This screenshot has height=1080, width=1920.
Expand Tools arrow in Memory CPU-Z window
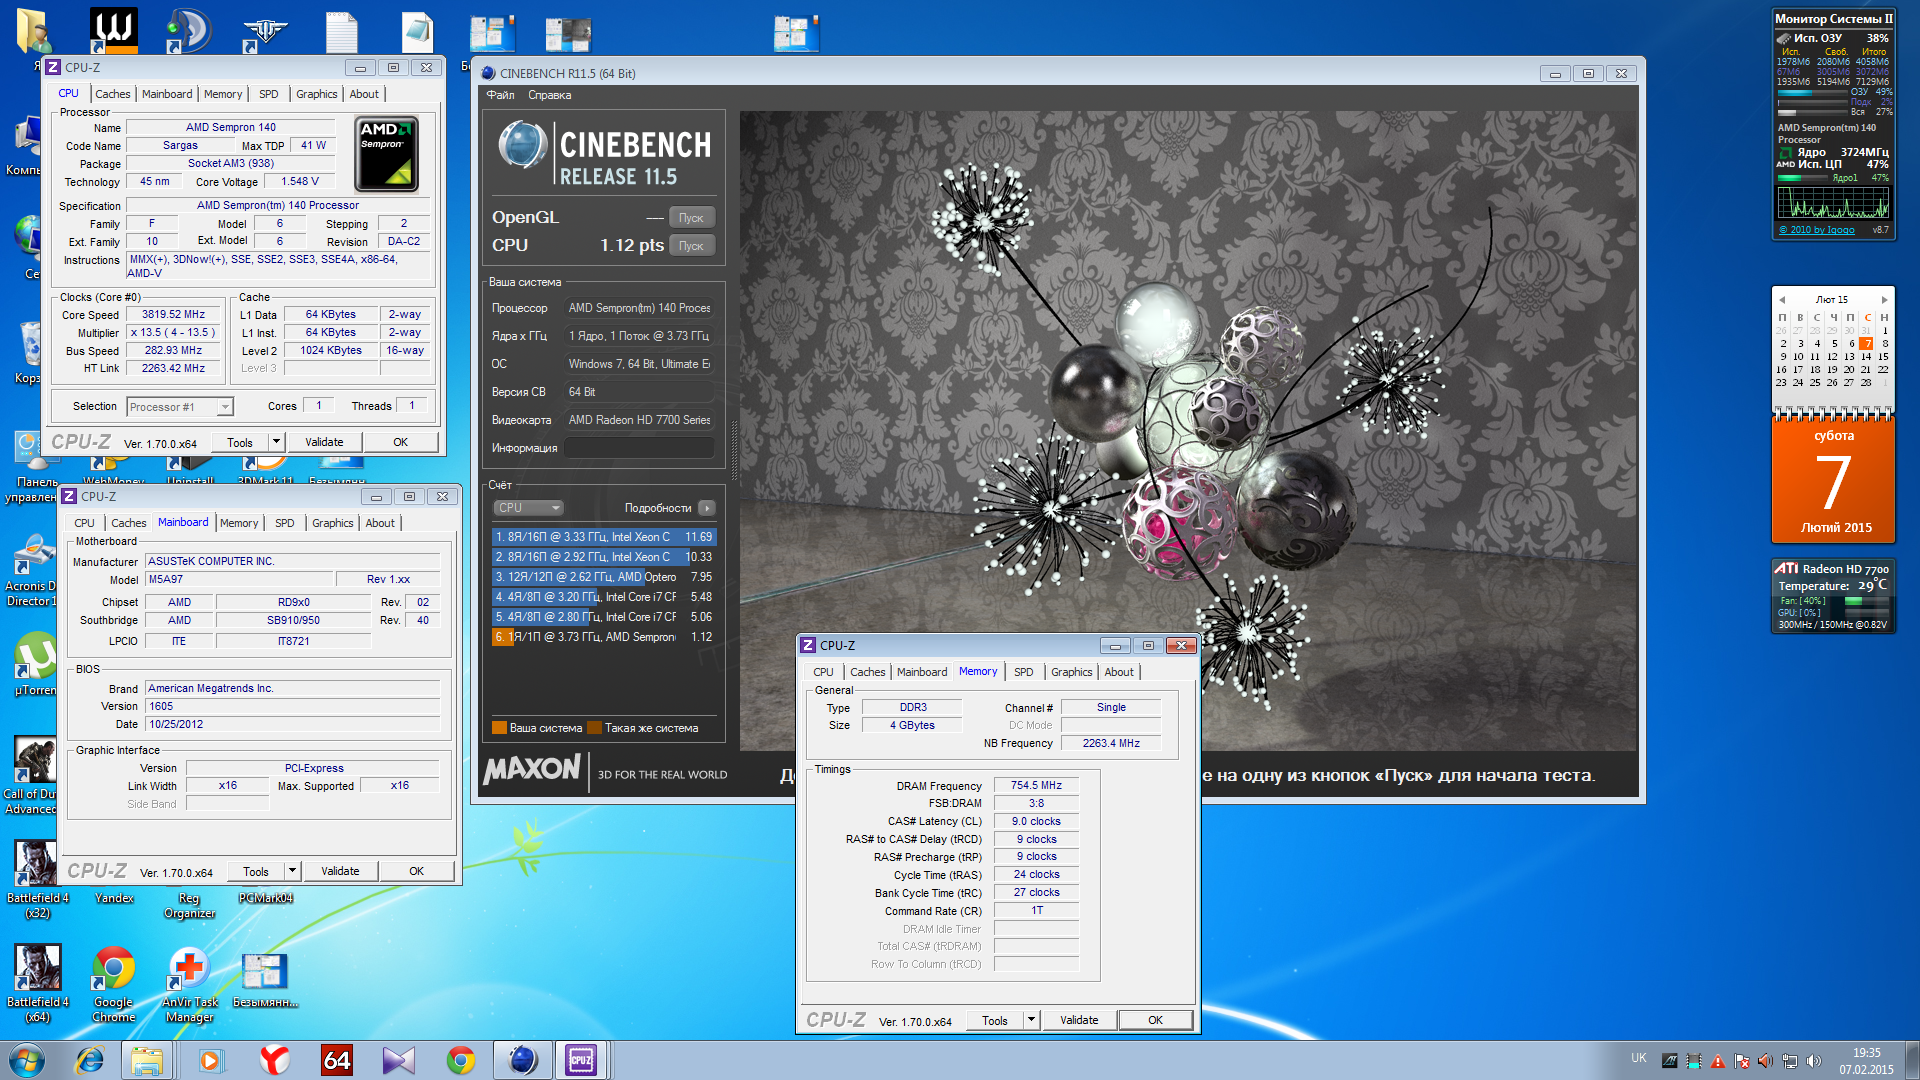1032,1020
